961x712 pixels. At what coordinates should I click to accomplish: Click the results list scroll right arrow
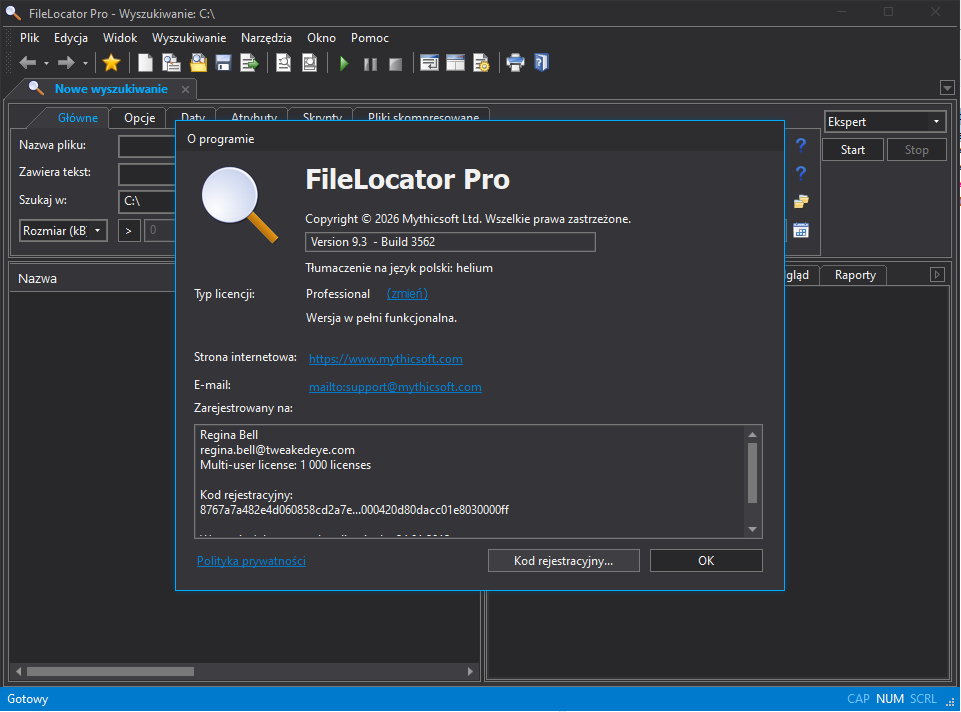470,672
